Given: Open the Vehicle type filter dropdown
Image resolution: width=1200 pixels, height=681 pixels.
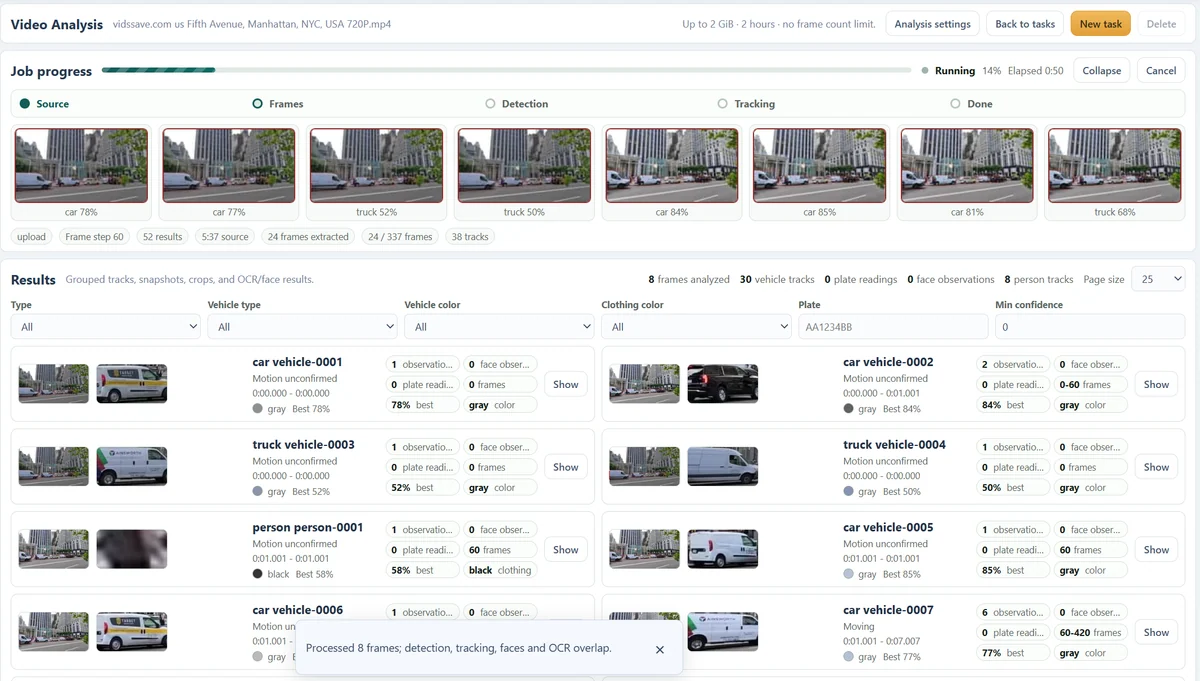Looking at the screenshot, I should point(302,327).
